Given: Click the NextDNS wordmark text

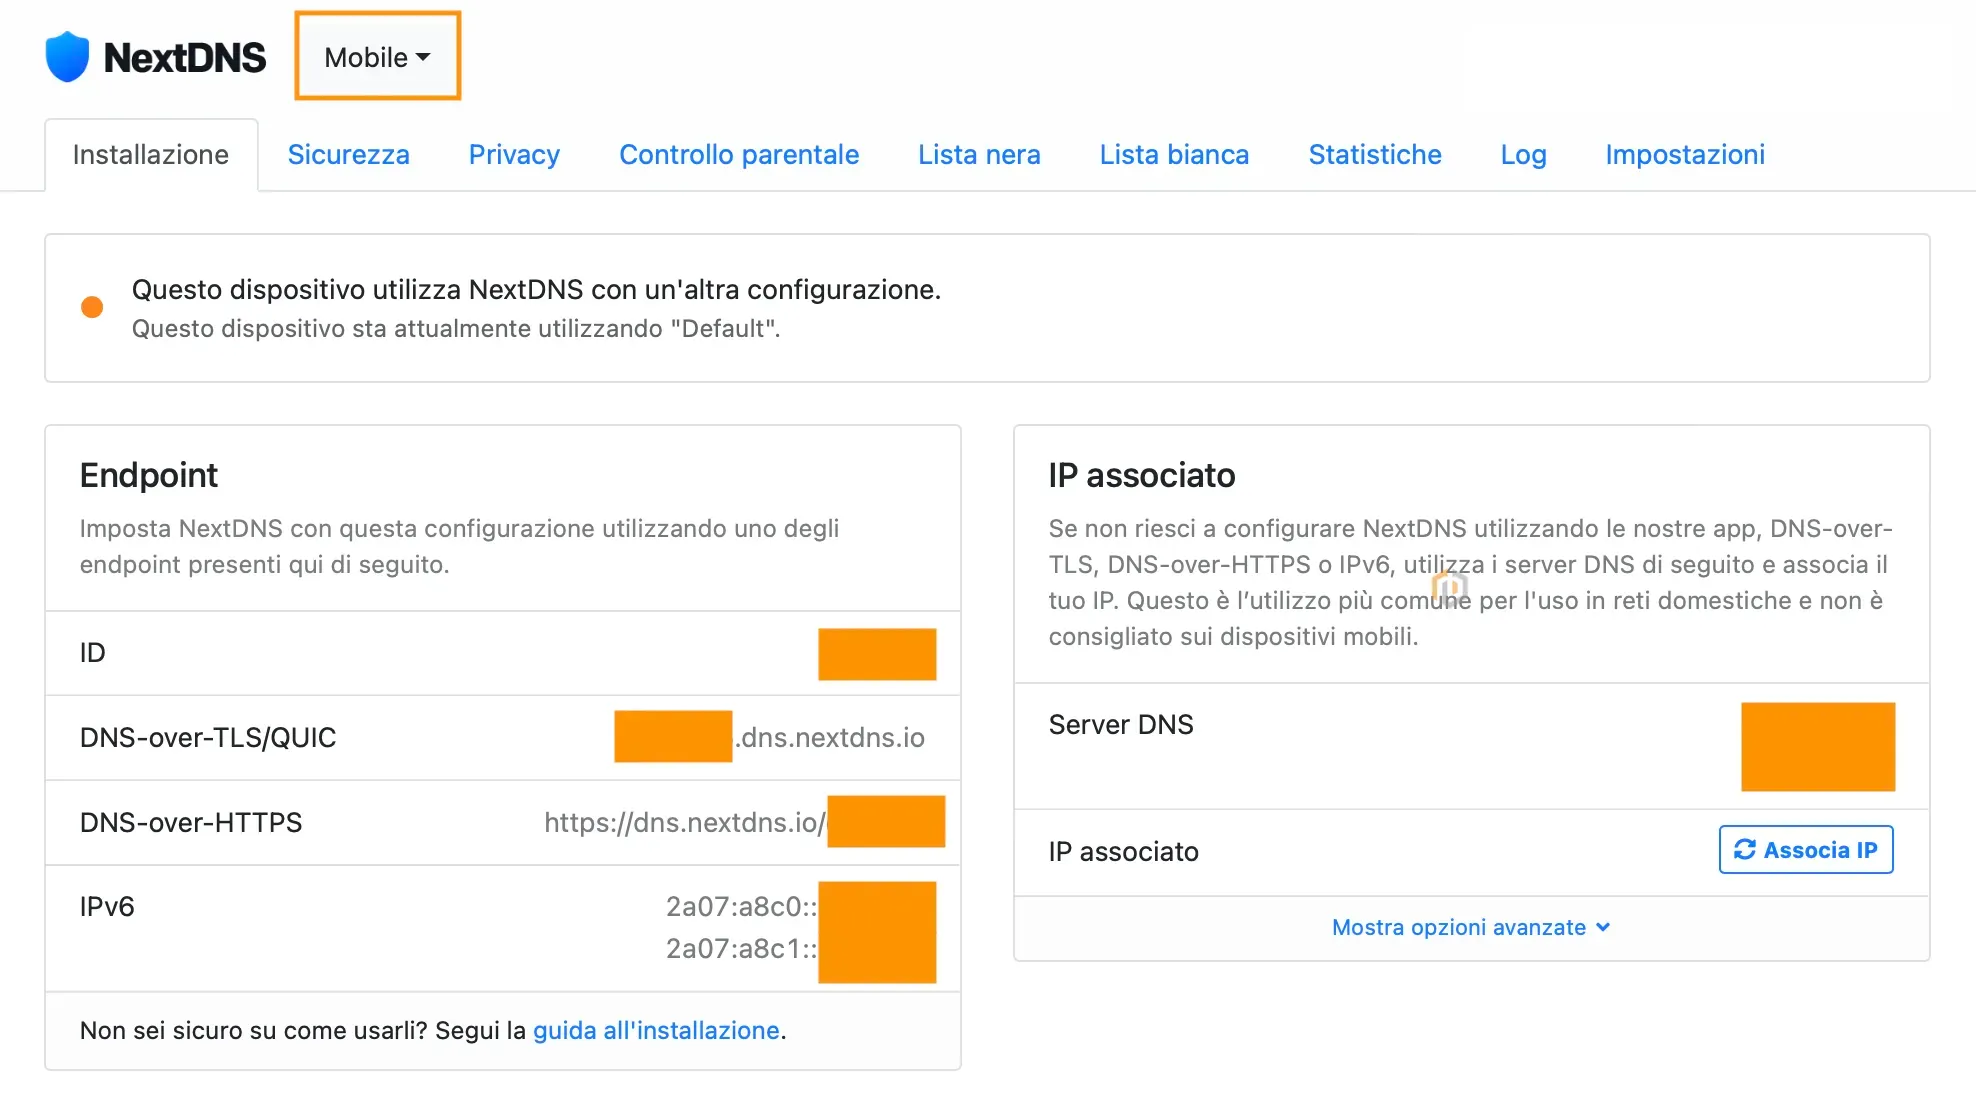Looking at the screenshot, I should (185, 58).
